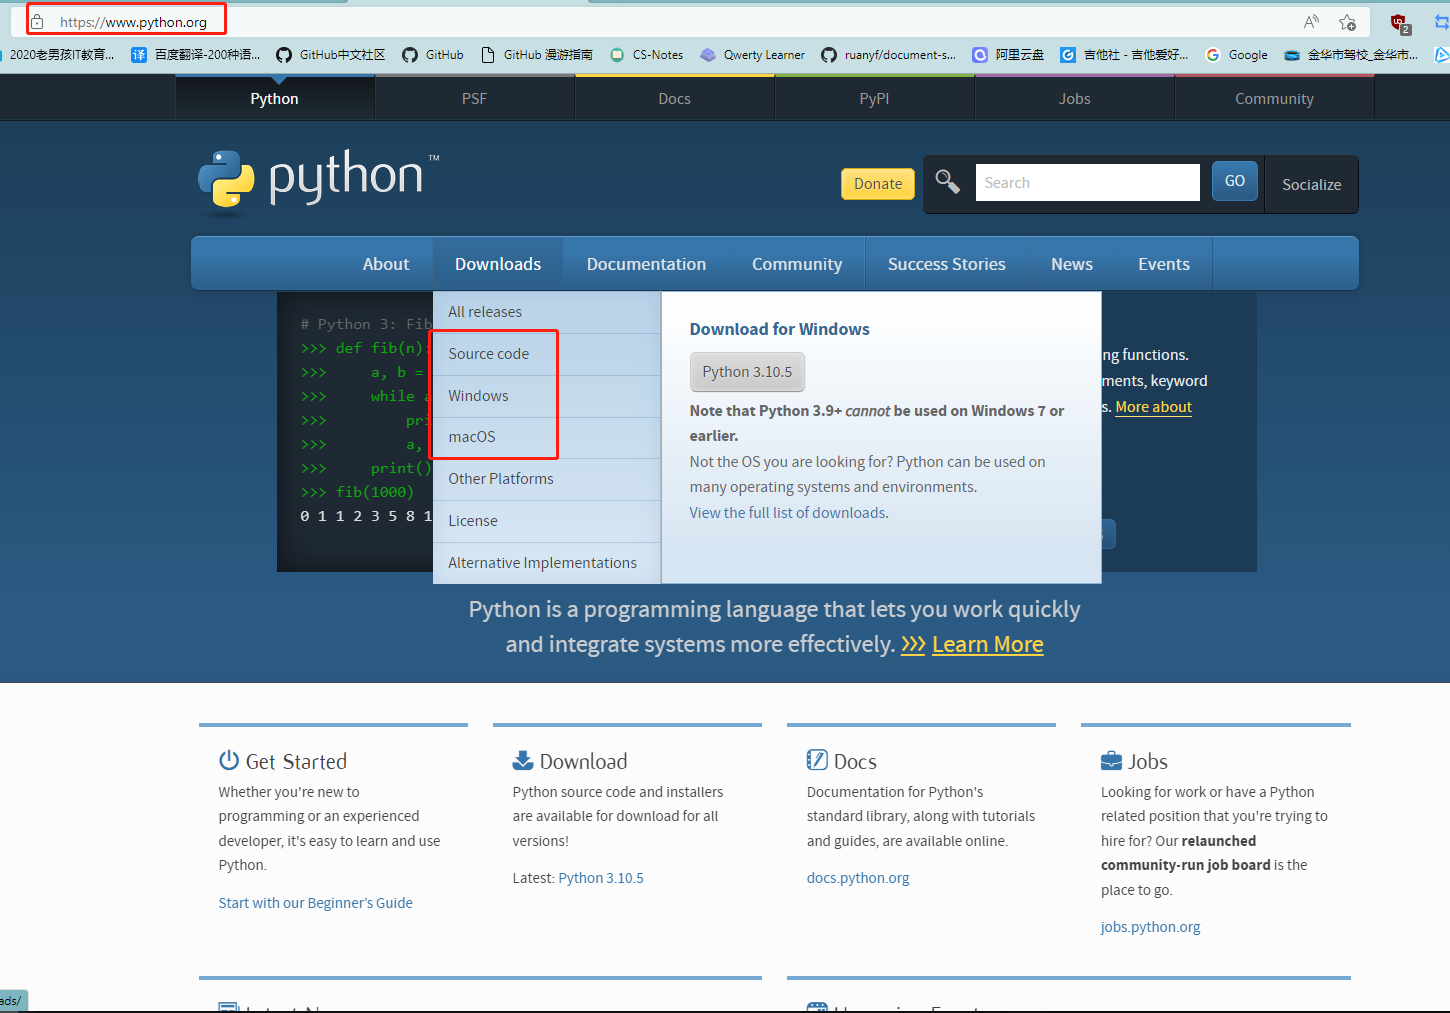Expand the Socialize menu
1450x1013 pixels.
pyautogui.click(x=1312, y=184)
